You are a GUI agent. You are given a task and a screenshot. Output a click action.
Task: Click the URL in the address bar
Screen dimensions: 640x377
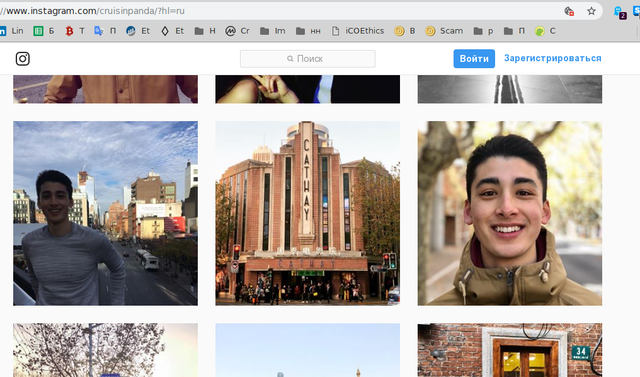[x=92, y=11]
